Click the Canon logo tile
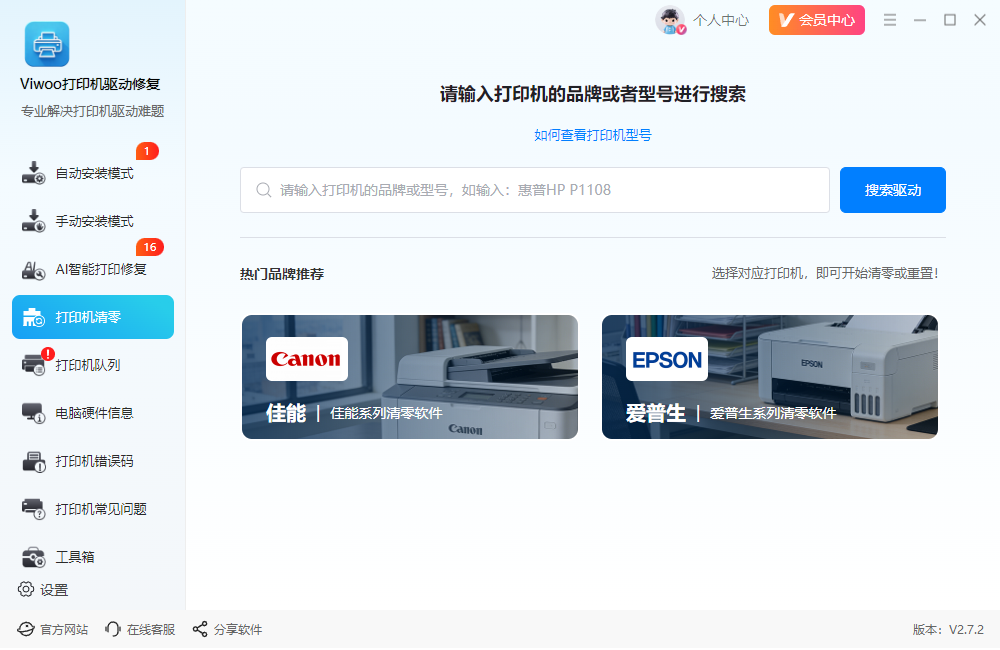This screenshot has height=650, width=1000. click(x=307, y=359)
